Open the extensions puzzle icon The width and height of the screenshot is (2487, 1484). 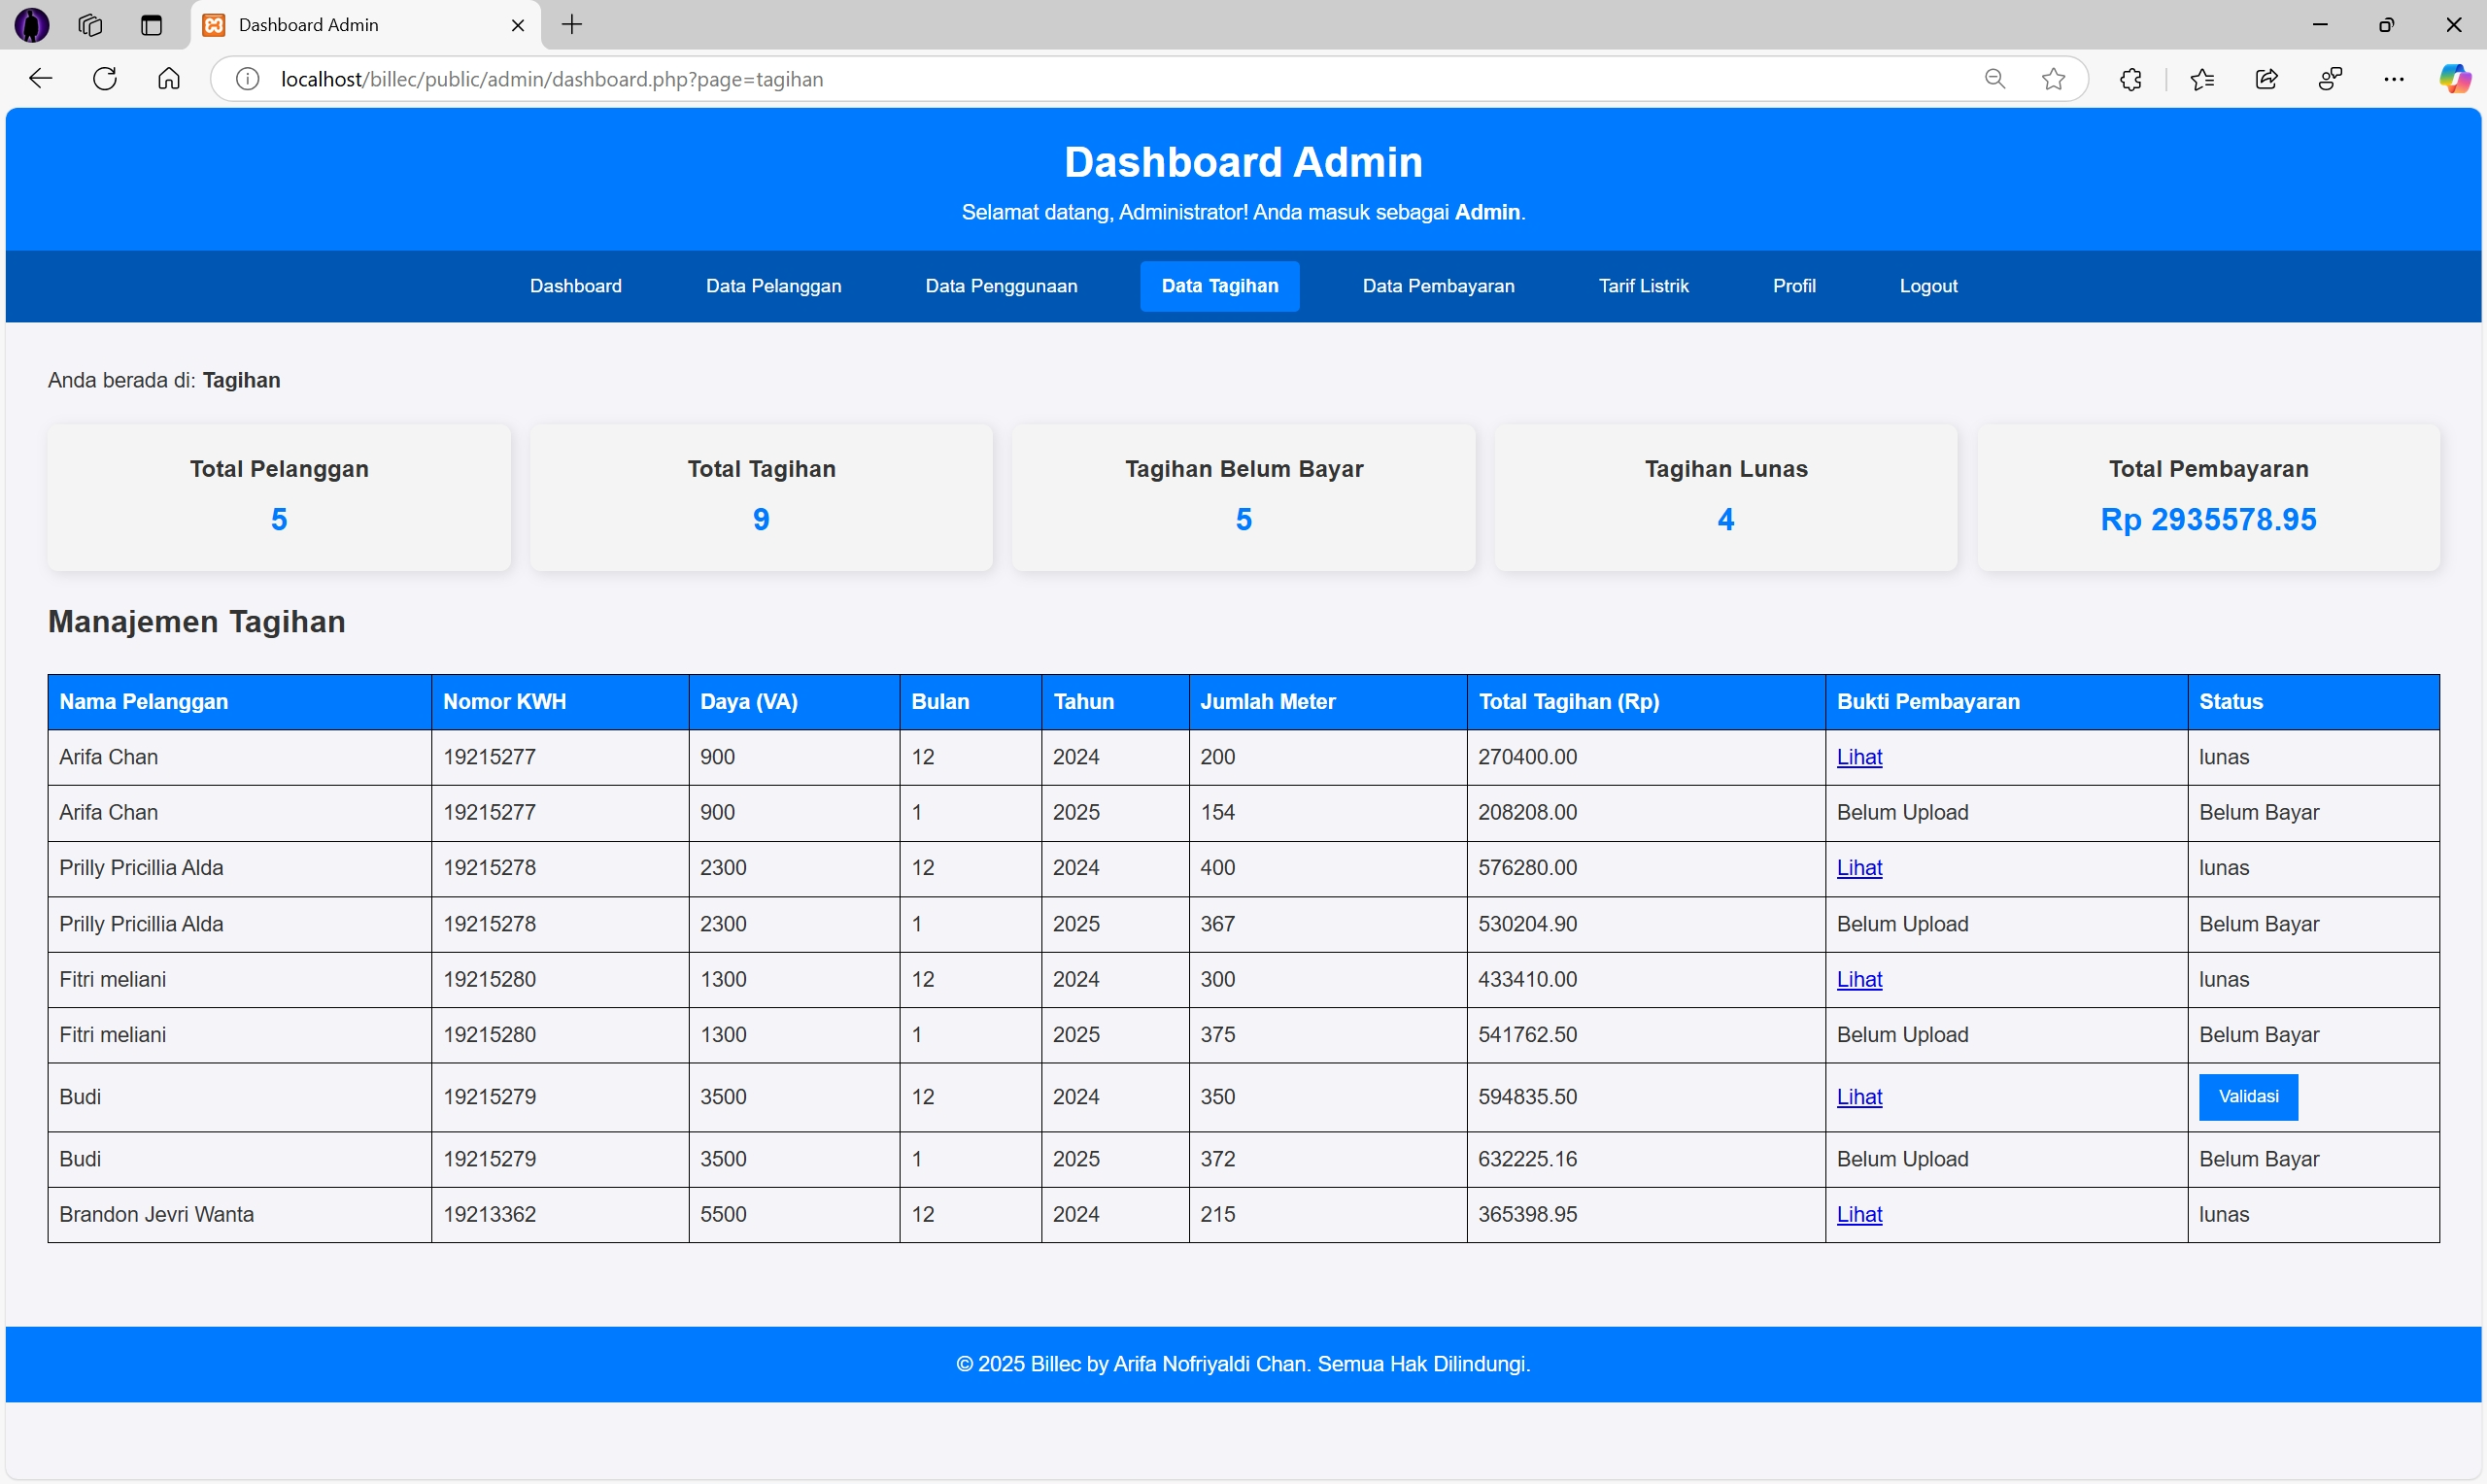(x=2131, y=79)
